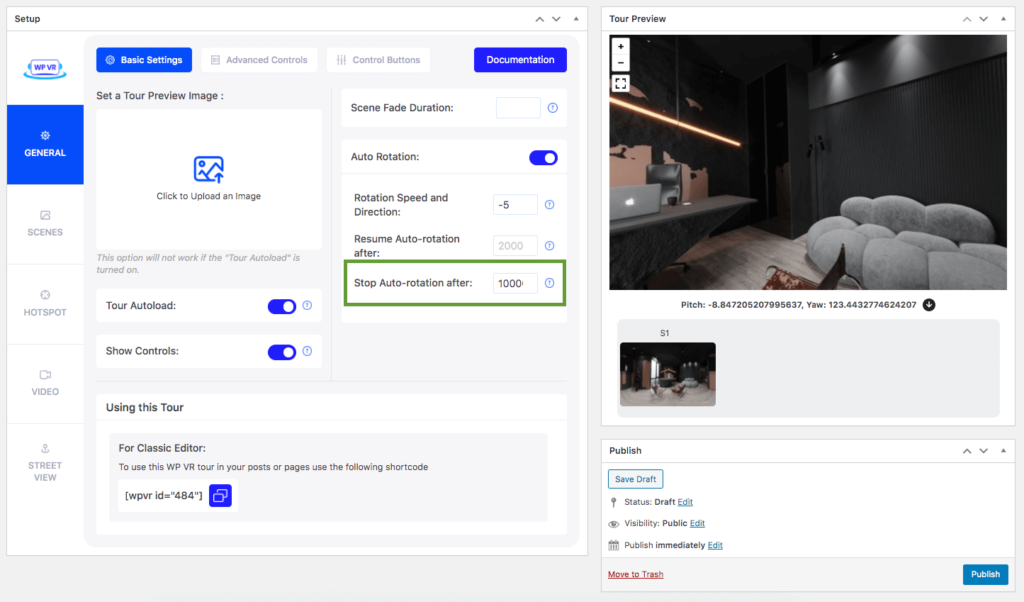This screenshot has height=602, width=1024.
Task: Turn off Tour Autoload
Action: 282,306
